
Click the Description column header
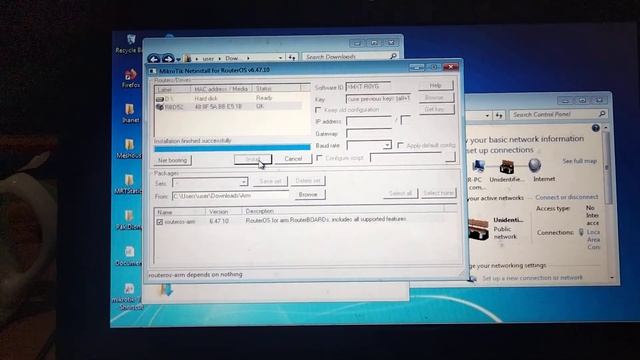(x=343, y=211)
